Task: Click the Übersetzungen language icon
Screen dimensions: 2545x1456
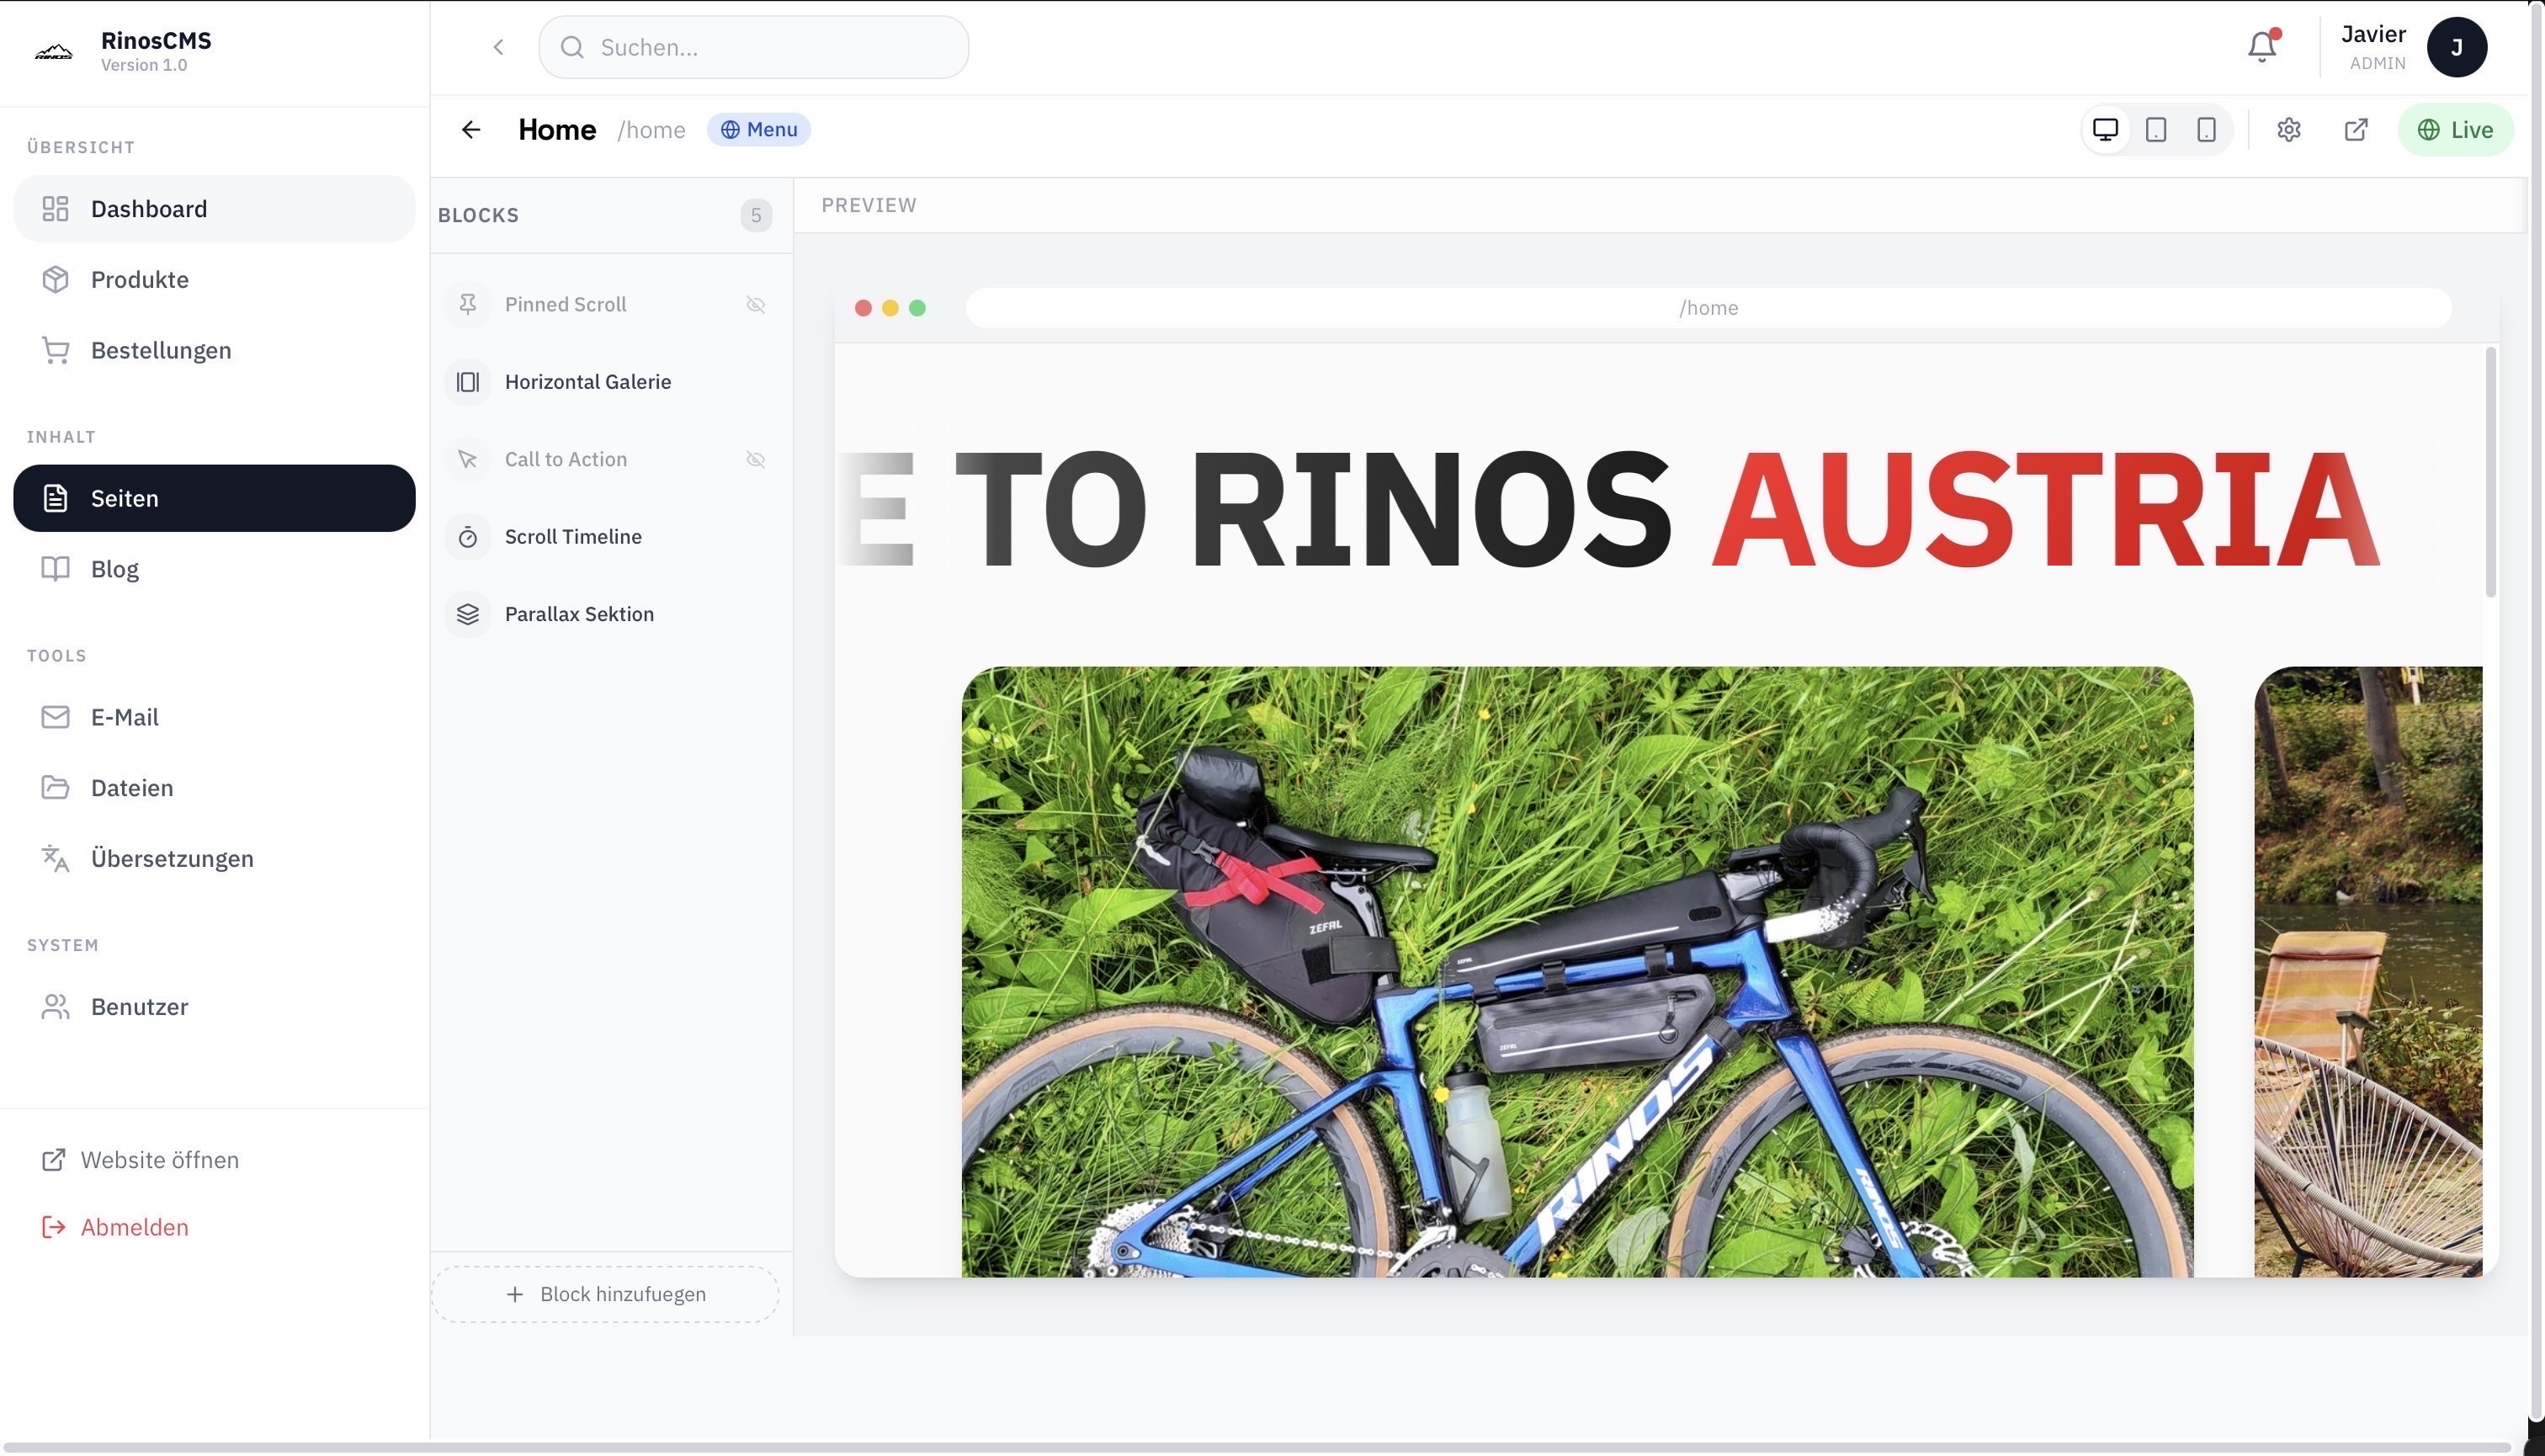Action: tap(55, 858)
